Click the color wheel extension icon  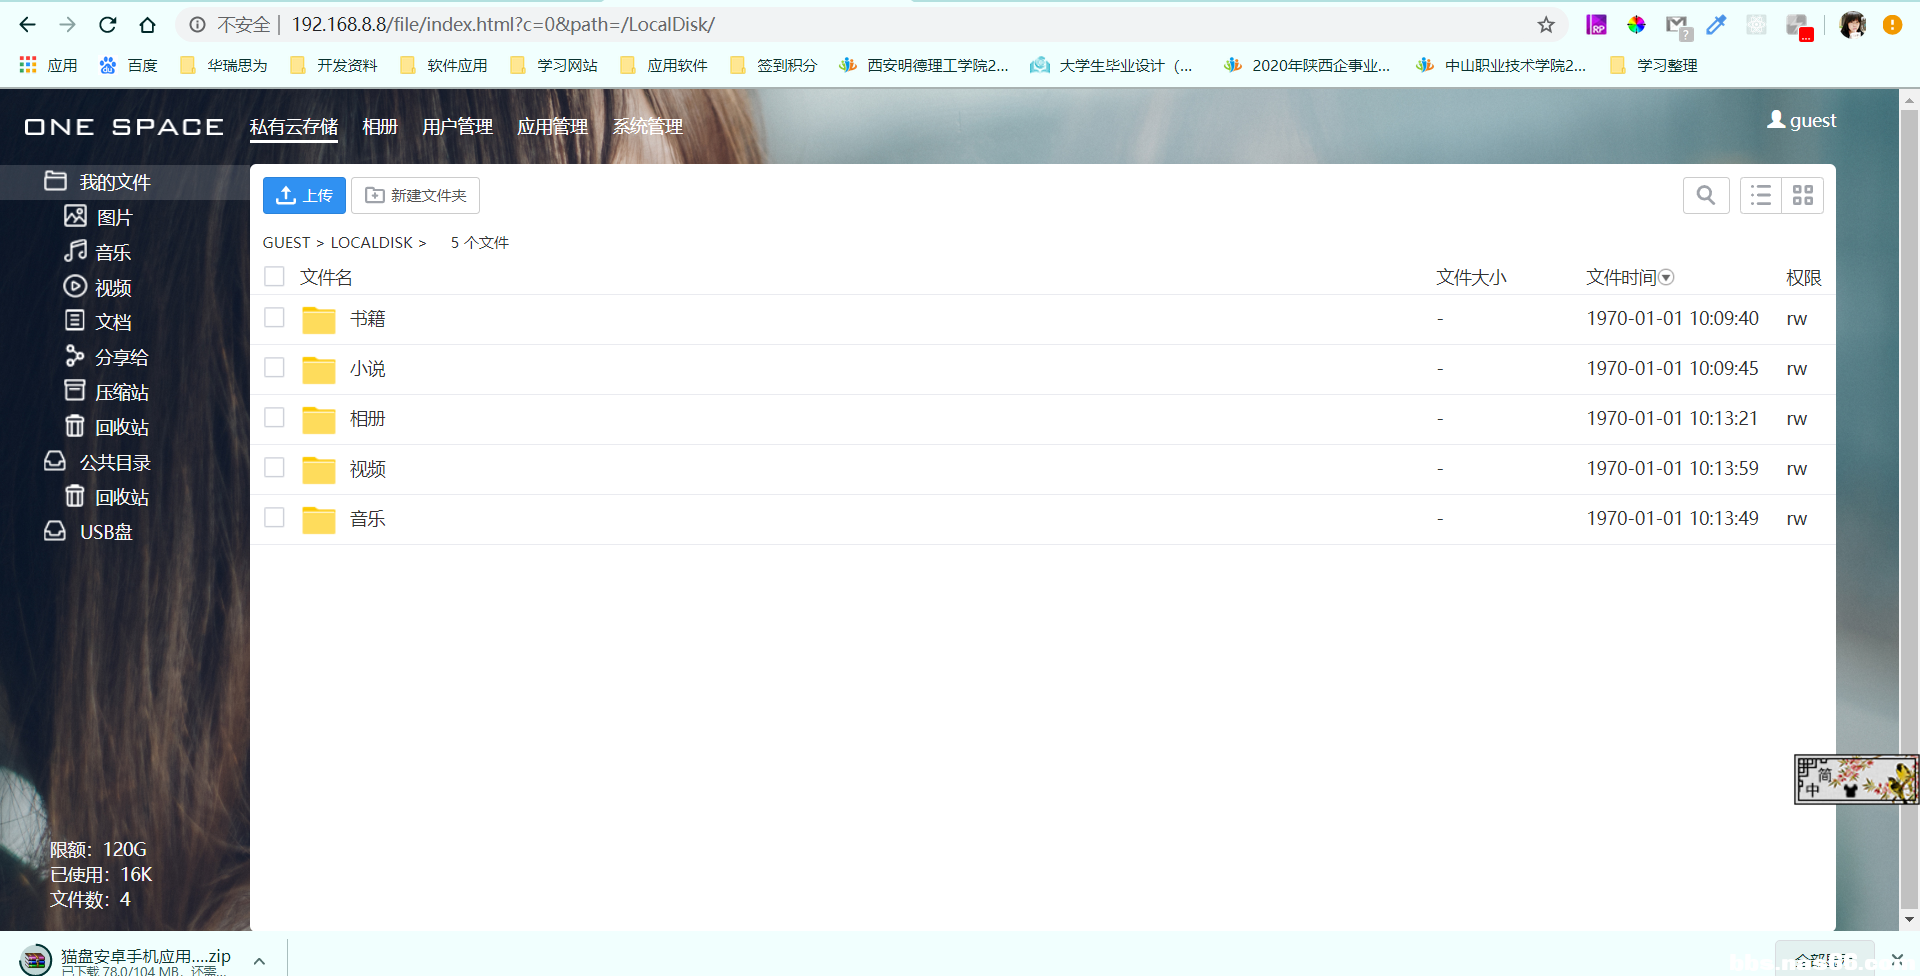[1636, 24]
